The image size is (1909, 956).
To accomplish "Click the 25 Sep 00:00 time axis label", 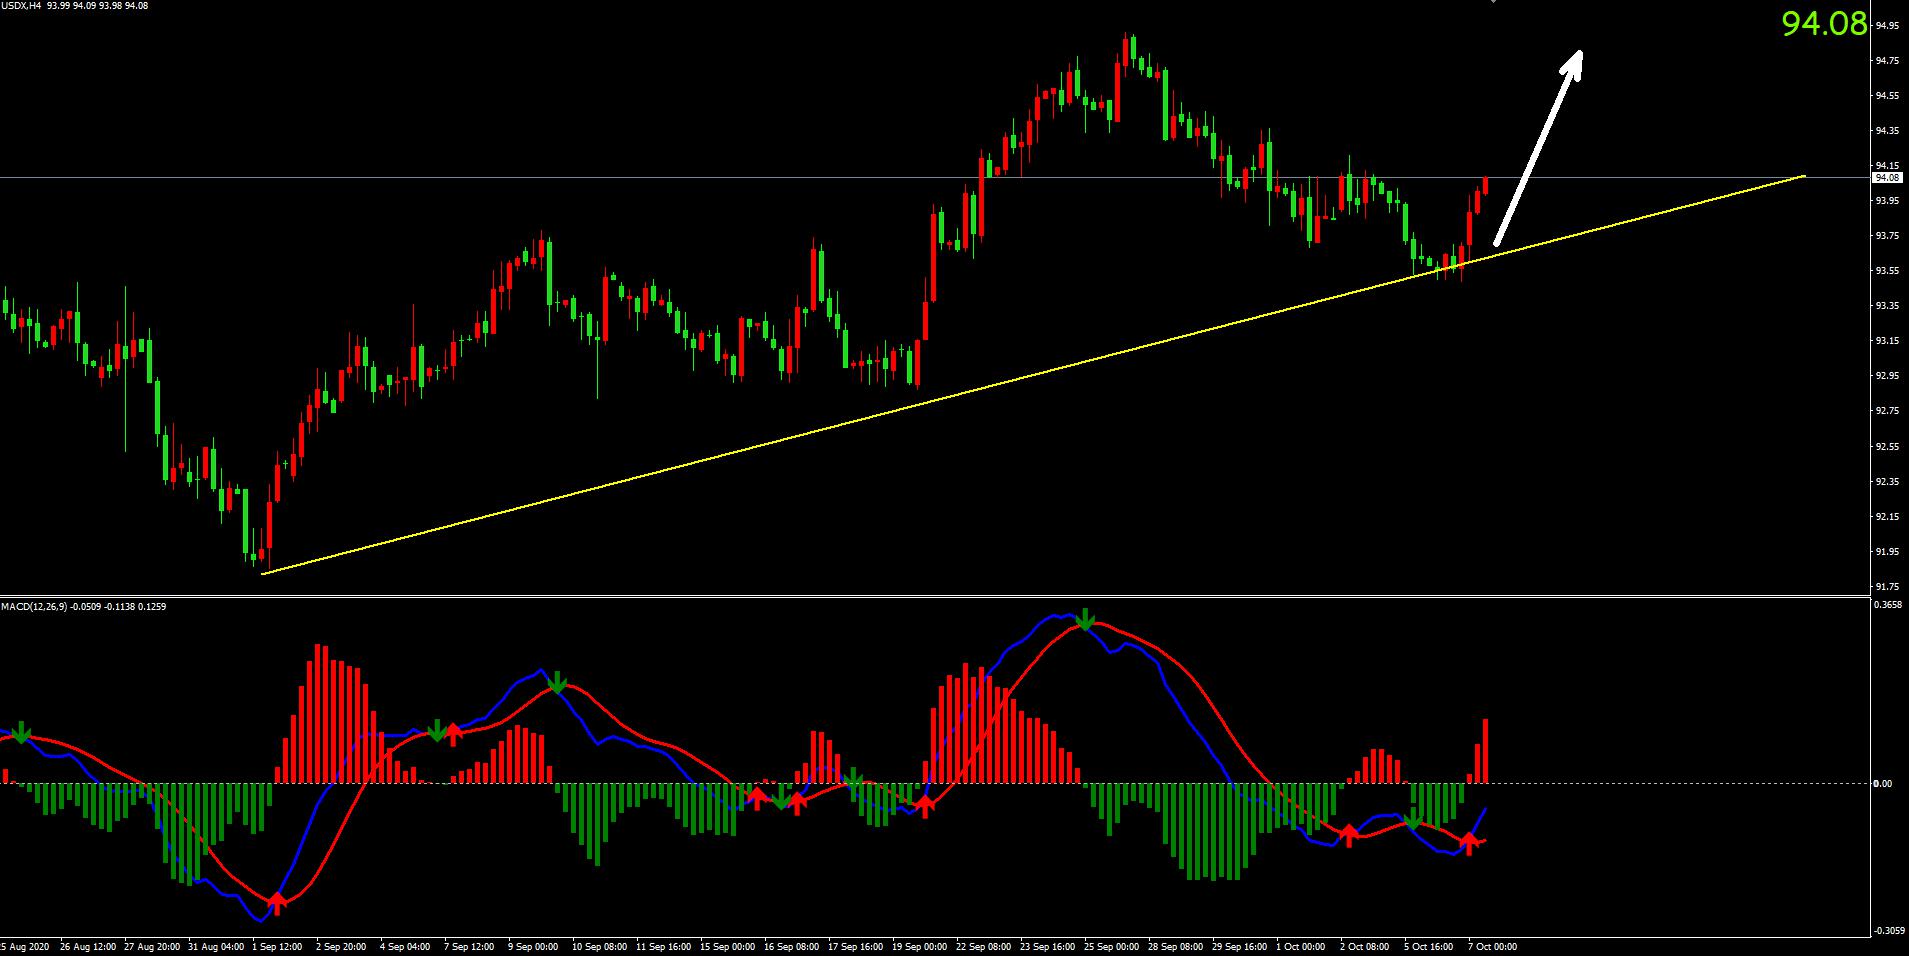I will tap(1113, 946).
